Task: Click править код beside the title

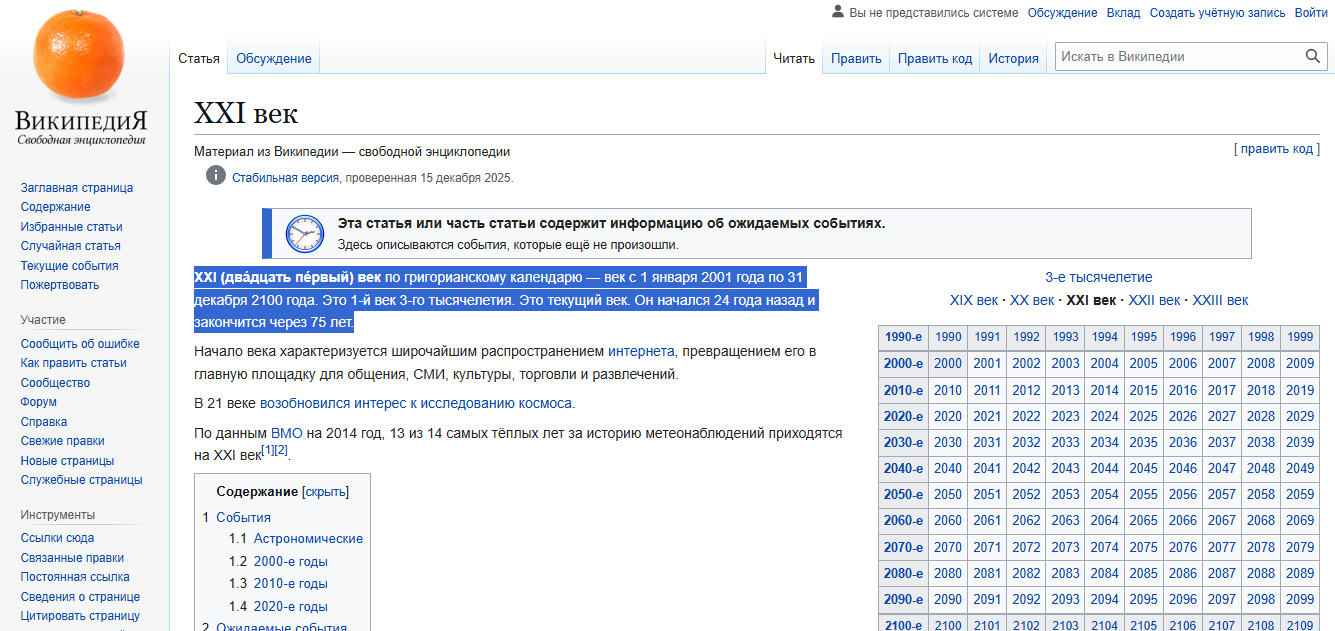Action: (x=1277, y=149)
